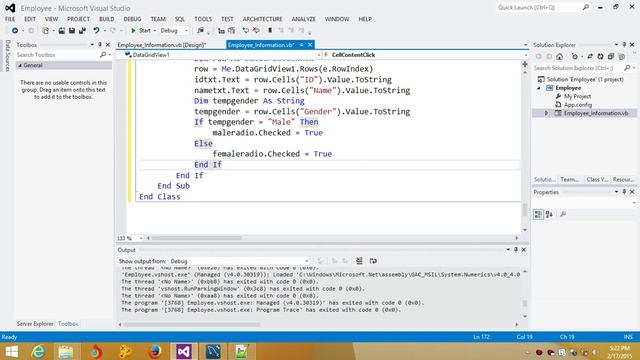Click the Property Pages wrench icon
Image resolution: width=640 pixels, height=360 pixels.
point(563,214)
